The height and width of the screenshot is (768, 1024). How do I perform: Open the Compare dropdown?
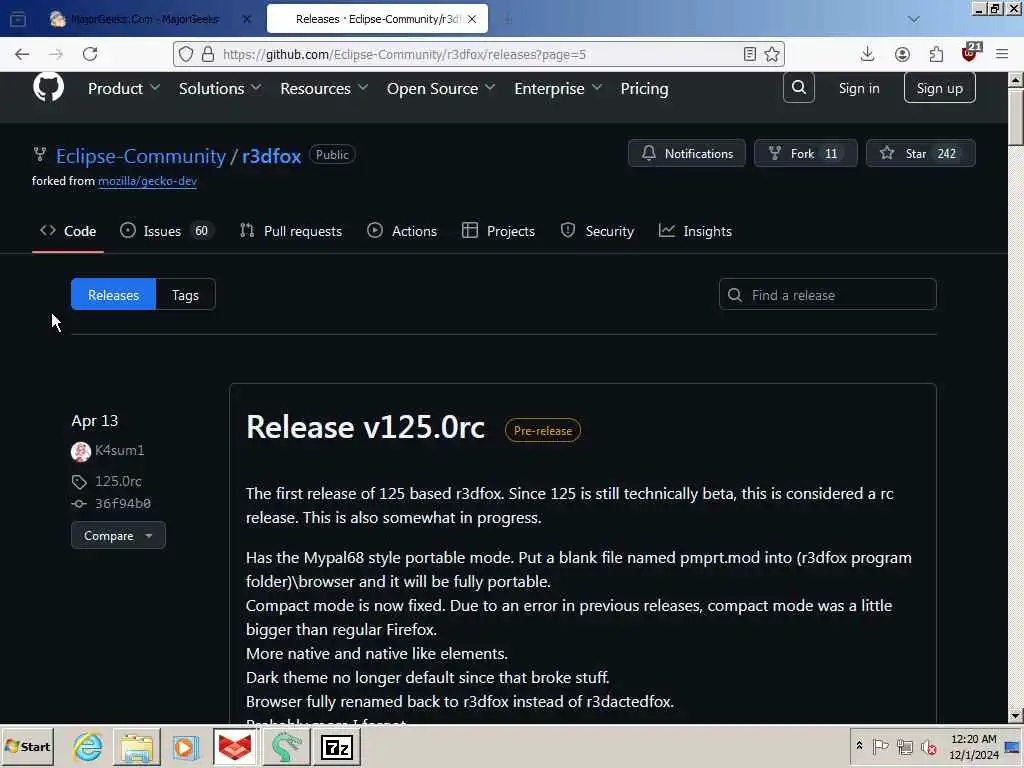(118, 536)
